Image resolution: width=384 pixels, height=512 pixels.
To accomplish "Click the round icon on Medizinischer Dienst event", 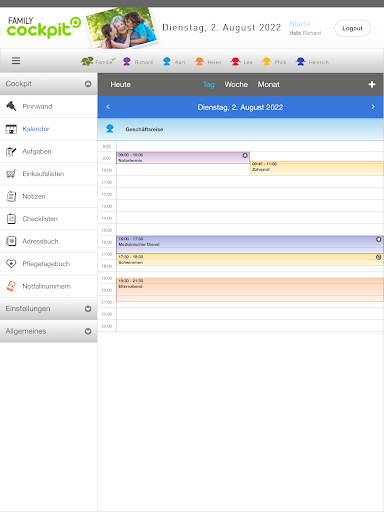I will point(379,239).
